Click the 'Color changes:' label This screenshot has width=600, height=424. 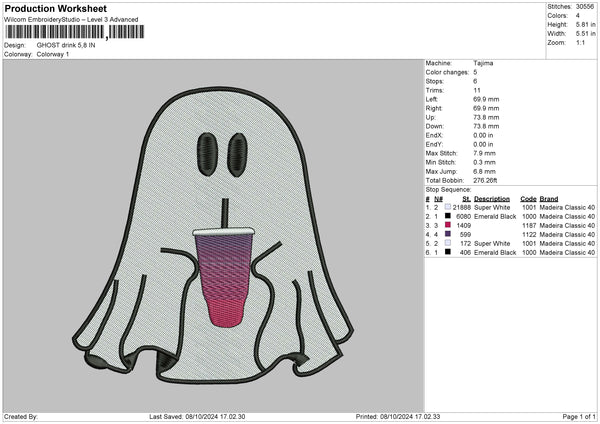pyautogui.click(x=447, y=72)
